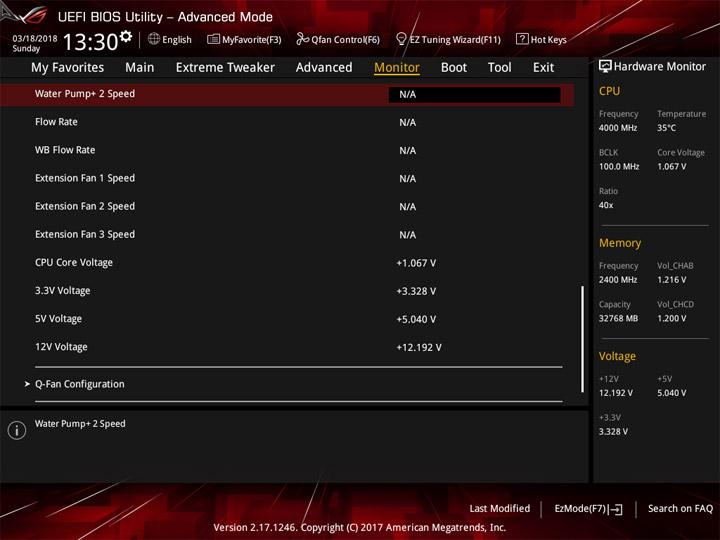Switch to the Main tab
The height and width of the screenshot is (540, 720).
pyautogui.click(x=140, y=68)
